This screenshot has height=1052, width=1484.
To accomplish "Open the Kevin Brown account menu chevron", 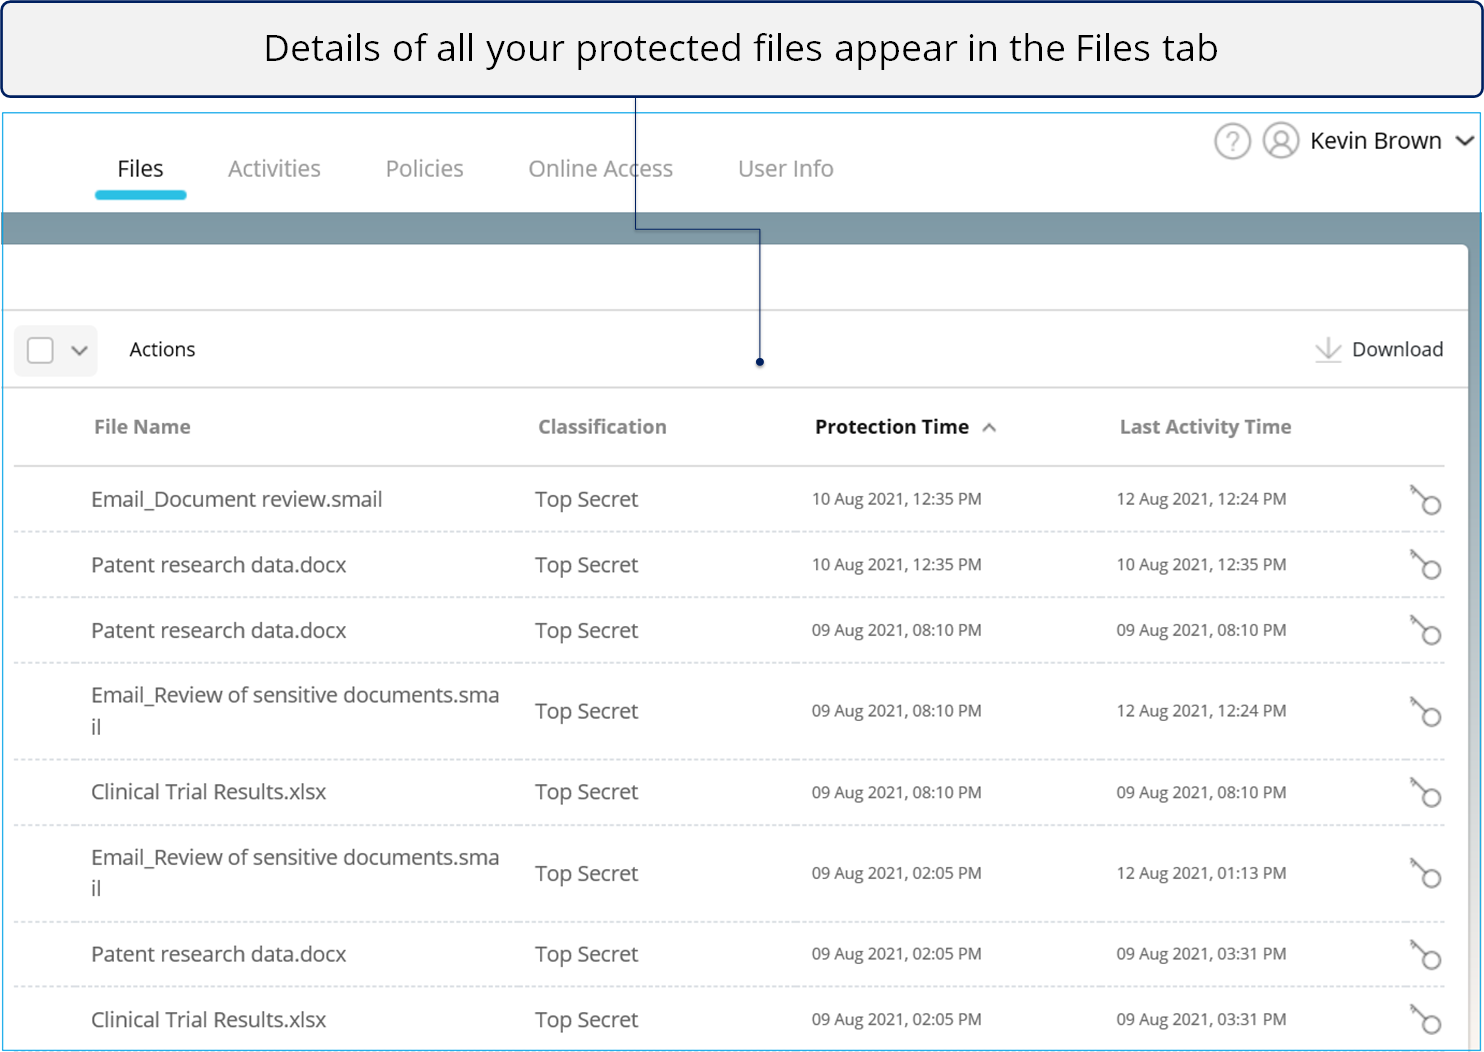I will click(1464, 141).
